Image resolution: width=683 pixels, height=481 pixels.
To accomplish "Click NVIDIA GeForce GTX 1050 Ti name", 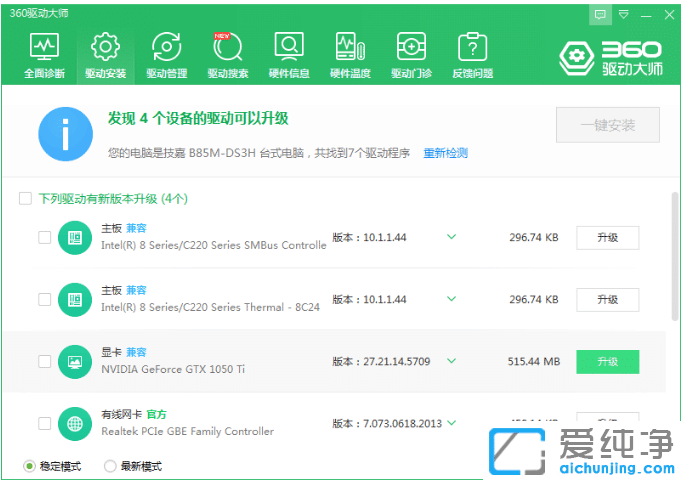I will tap(173, 369).
